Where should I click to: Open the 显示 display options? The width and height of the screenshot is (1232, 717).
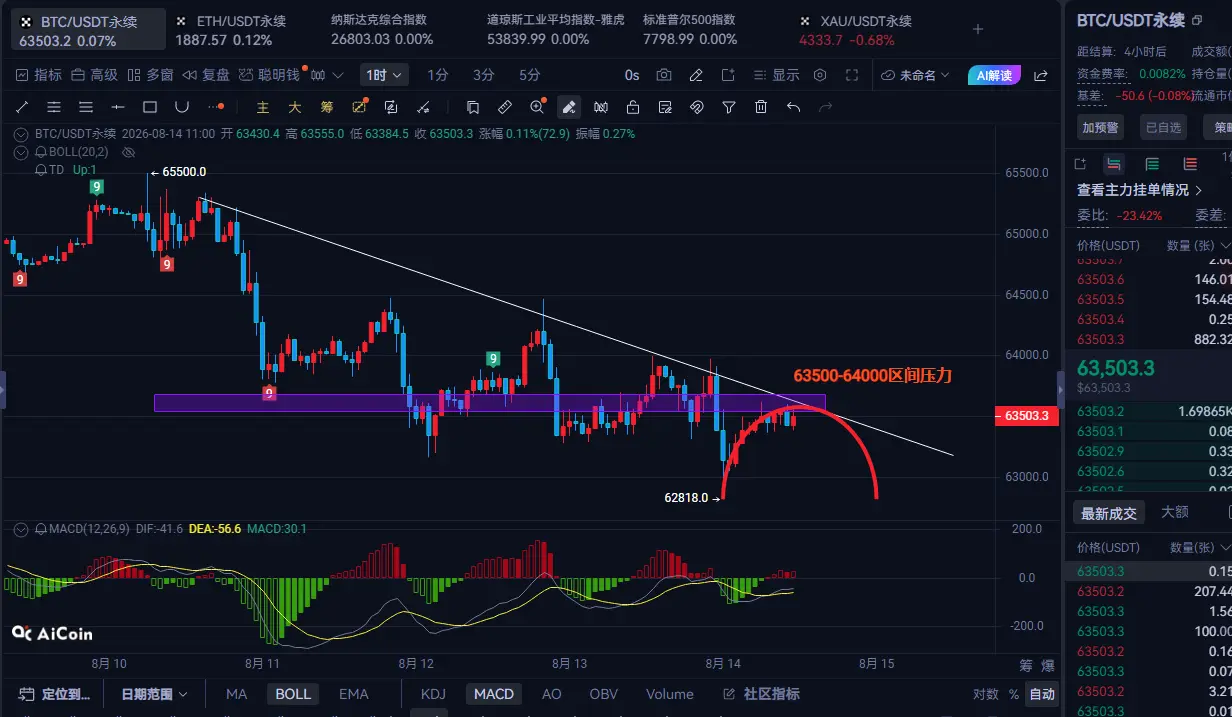pos(775,75)
